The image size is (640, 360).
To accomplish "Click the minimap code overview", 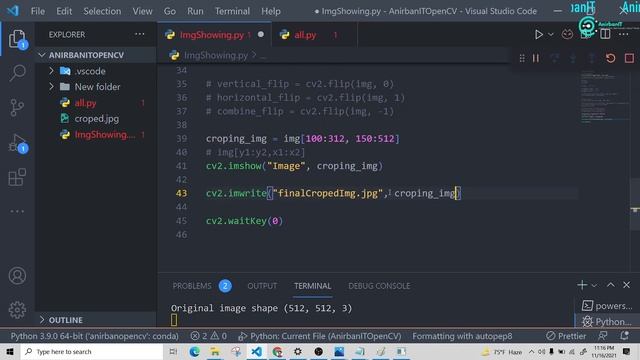I will pos(603,98).
